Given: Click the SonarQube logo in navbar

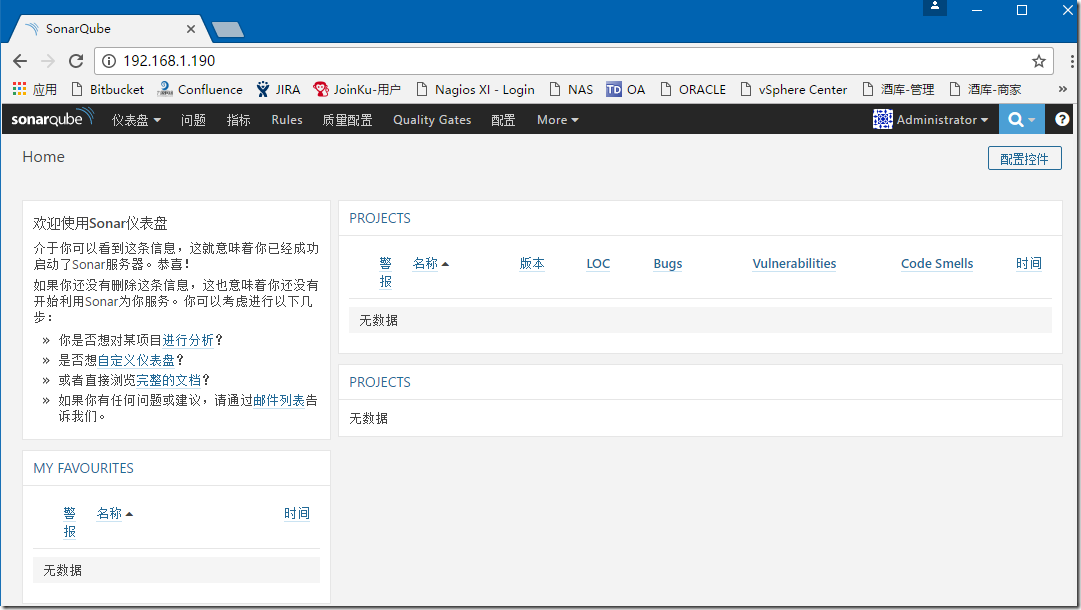Looking at the screenshot, I should tap(52, 119).
